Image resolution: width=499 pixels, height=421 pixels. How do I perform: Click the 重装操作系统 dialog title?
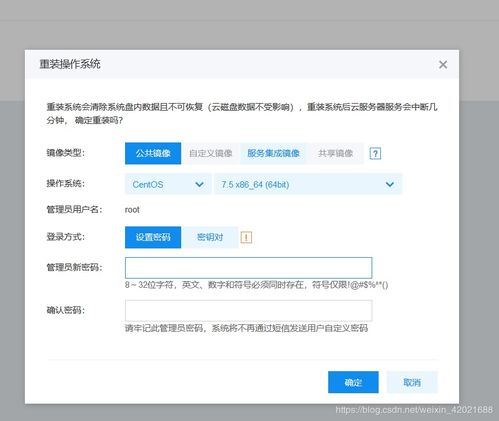[70, 64]
